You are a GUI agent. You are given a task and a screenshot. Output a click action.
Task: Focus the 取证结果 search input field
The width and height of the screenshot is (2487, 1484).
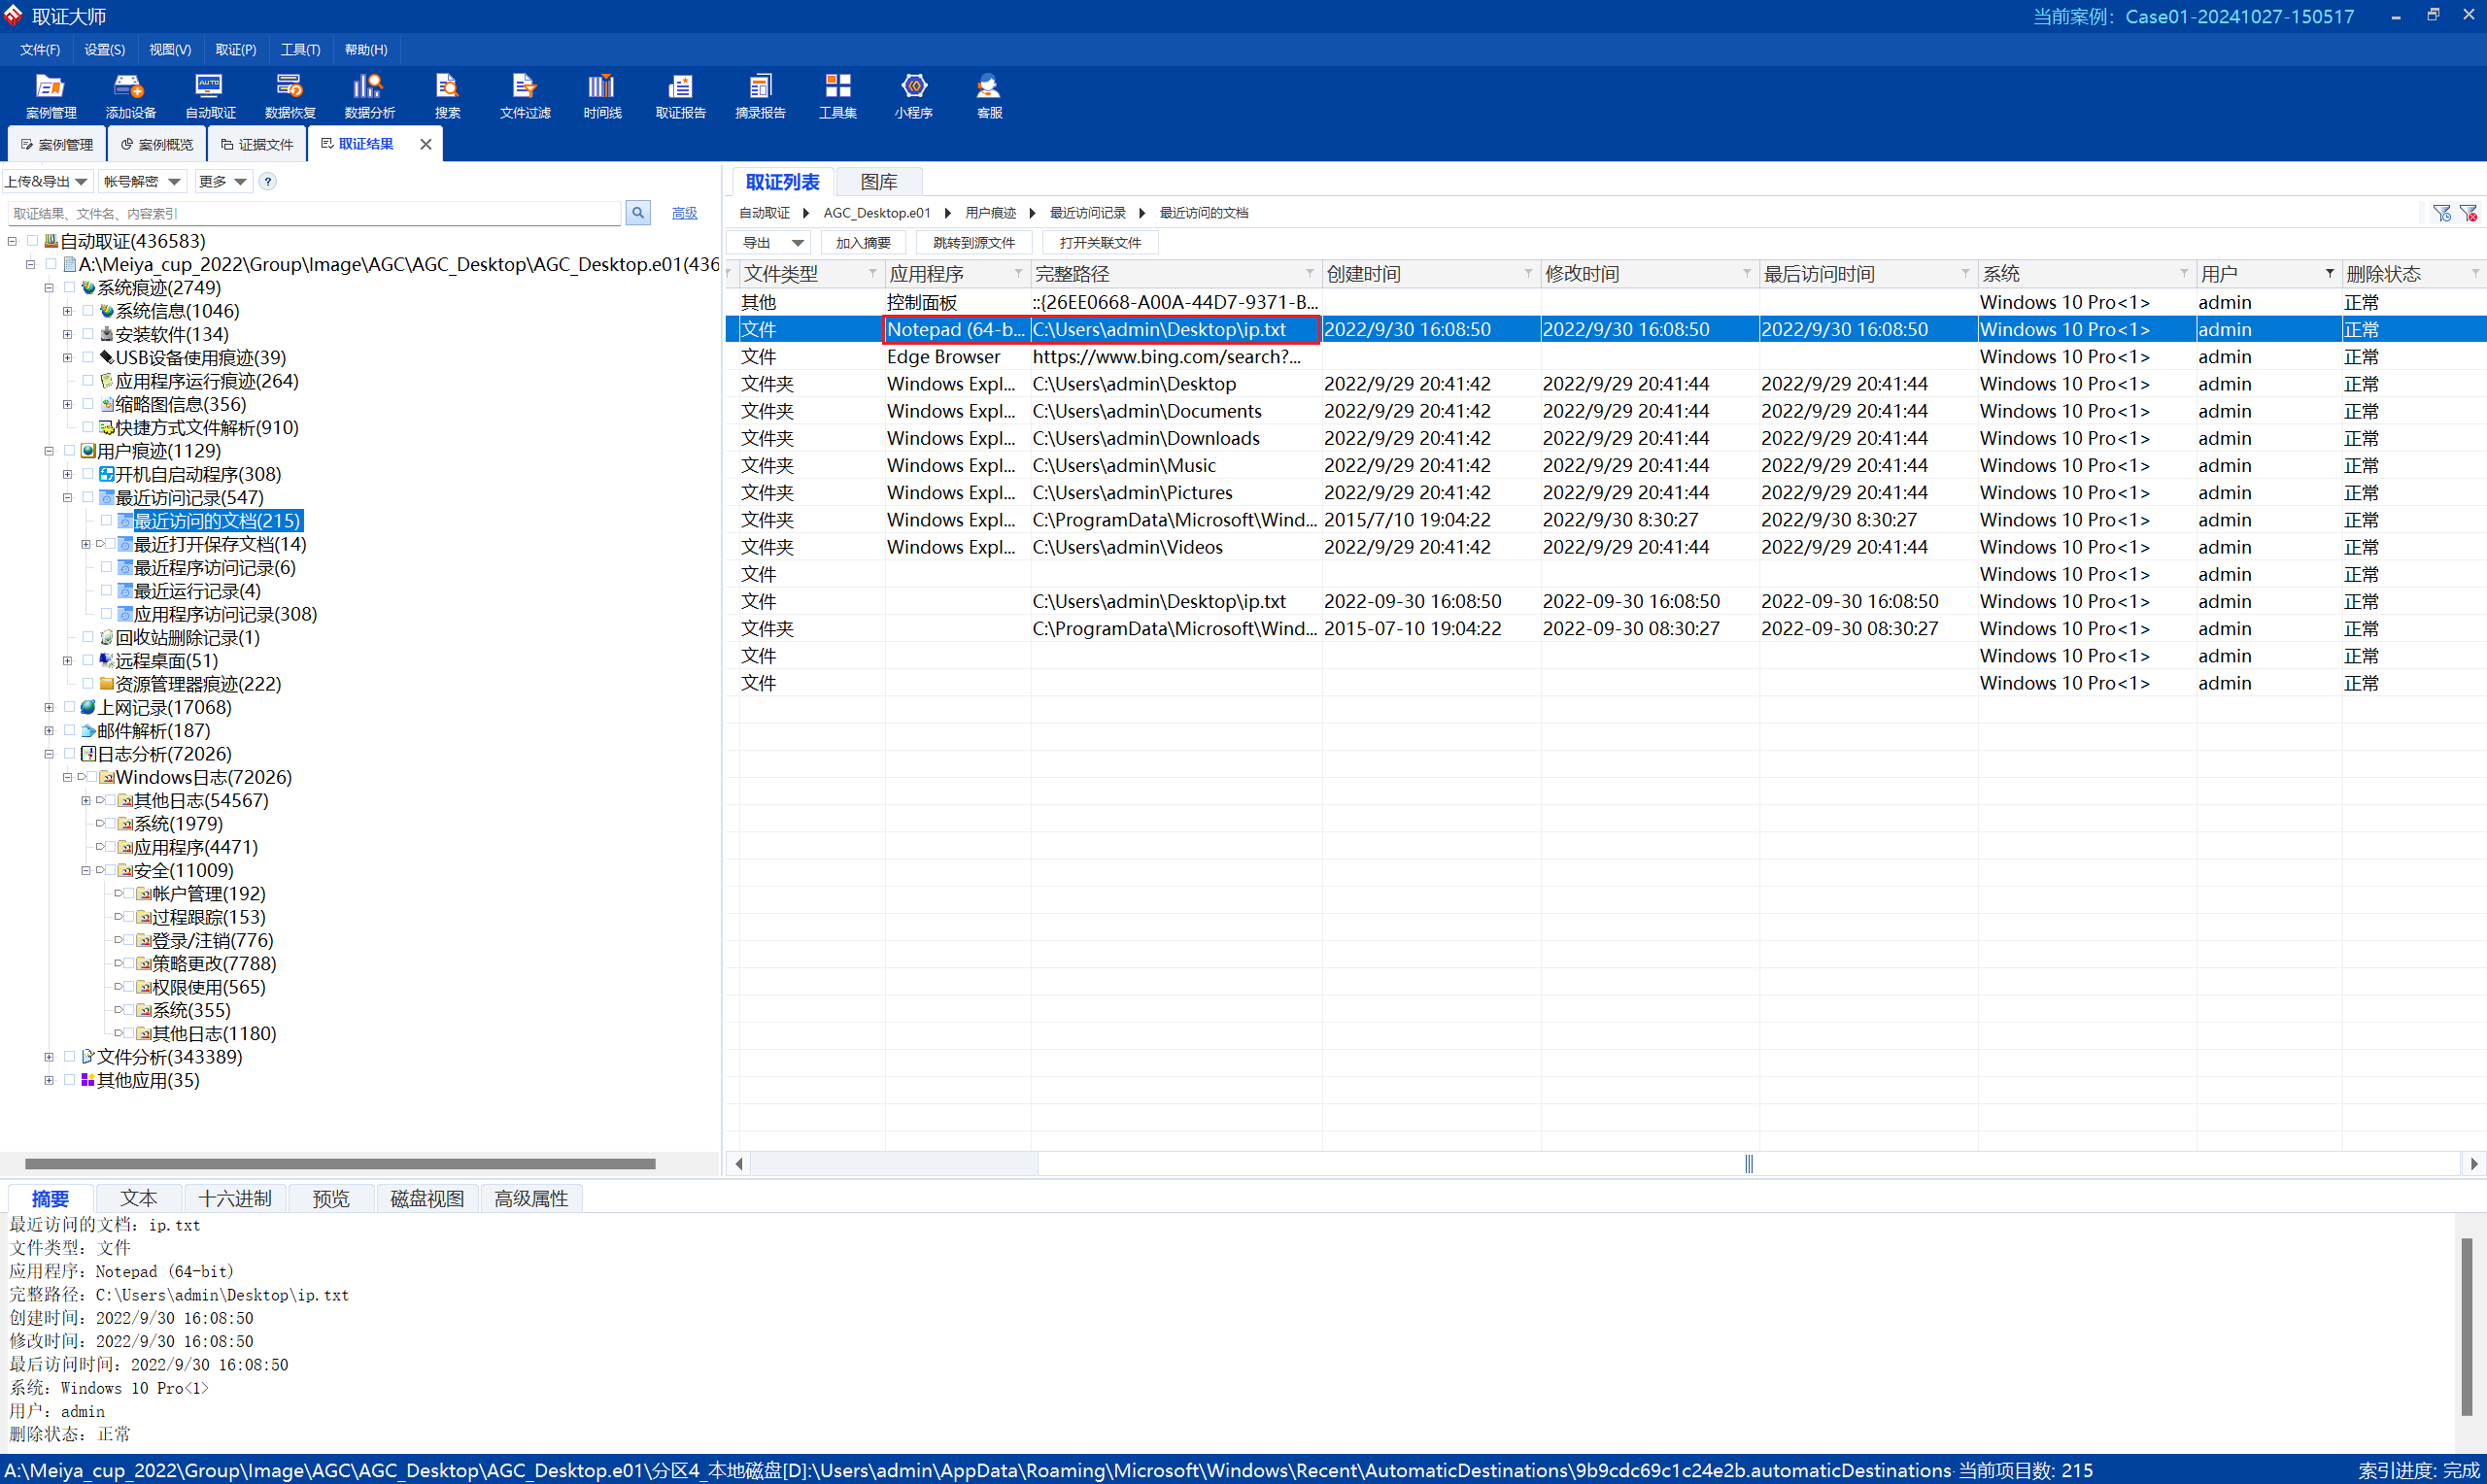315,213
